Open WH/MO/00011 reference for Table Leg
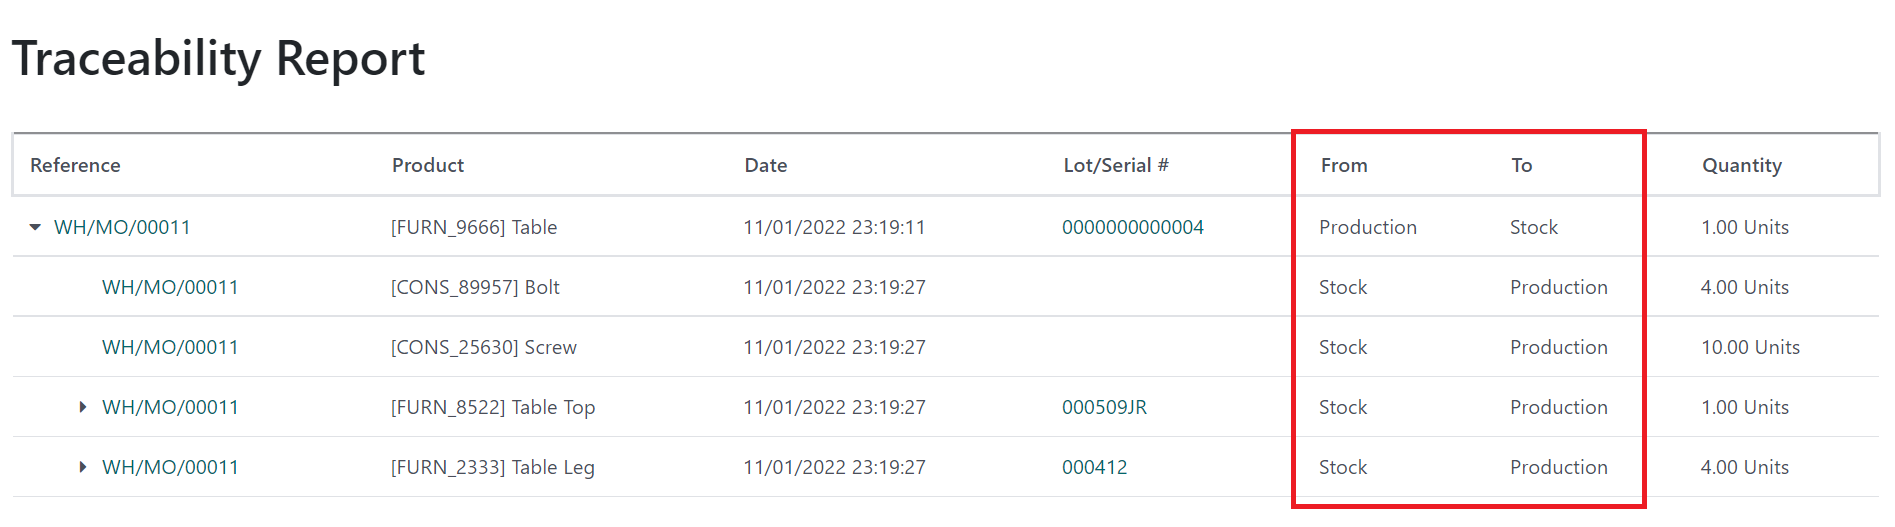1895x527 pixels. tap(170, 467)
